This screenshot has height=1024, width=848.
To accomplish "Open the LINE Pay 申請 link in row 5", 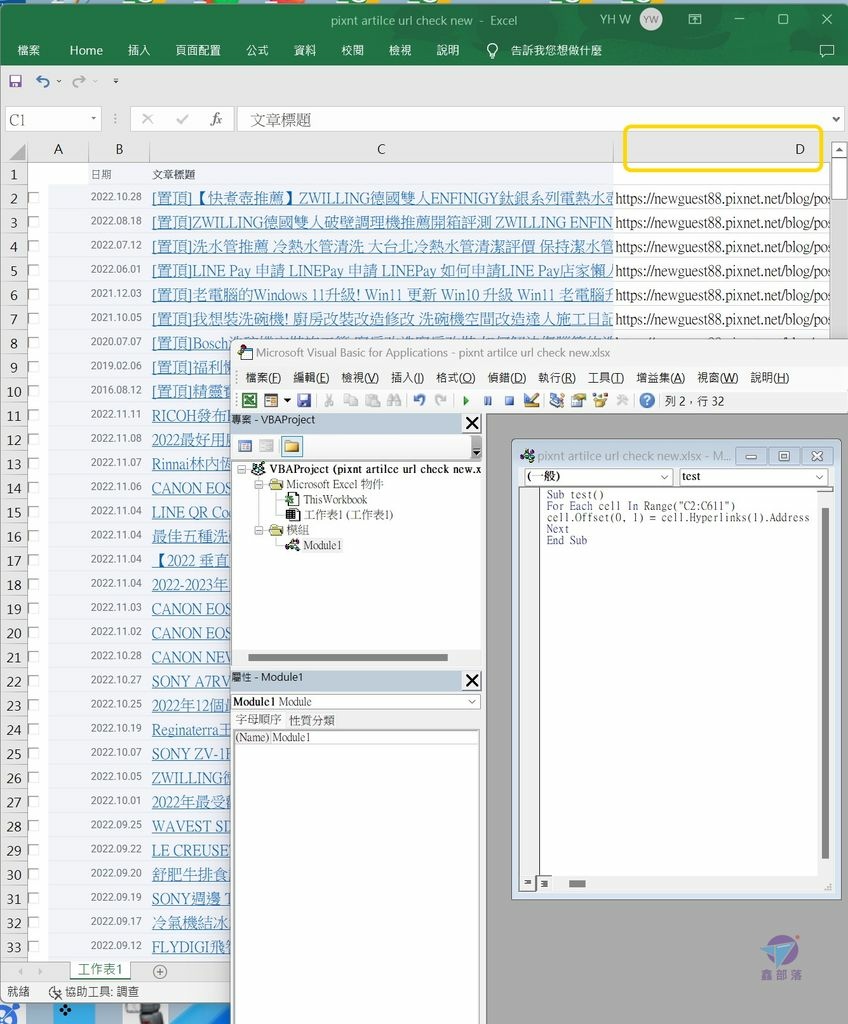I will coord(382,270).
